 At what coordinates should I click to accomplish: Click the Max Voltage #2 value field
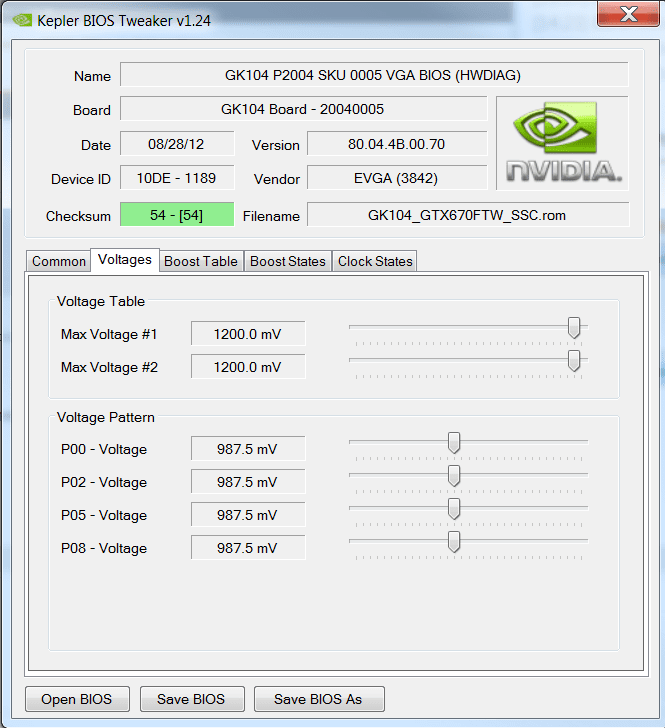point(248,366)
